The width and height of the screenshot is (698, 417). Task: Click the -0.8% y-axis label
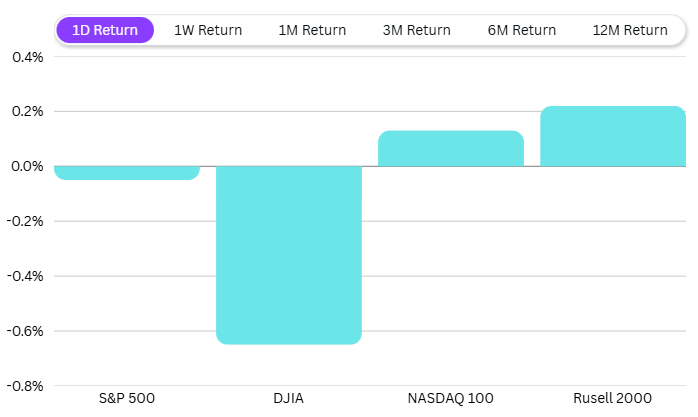pyautogui.click(x=25, y=386)
